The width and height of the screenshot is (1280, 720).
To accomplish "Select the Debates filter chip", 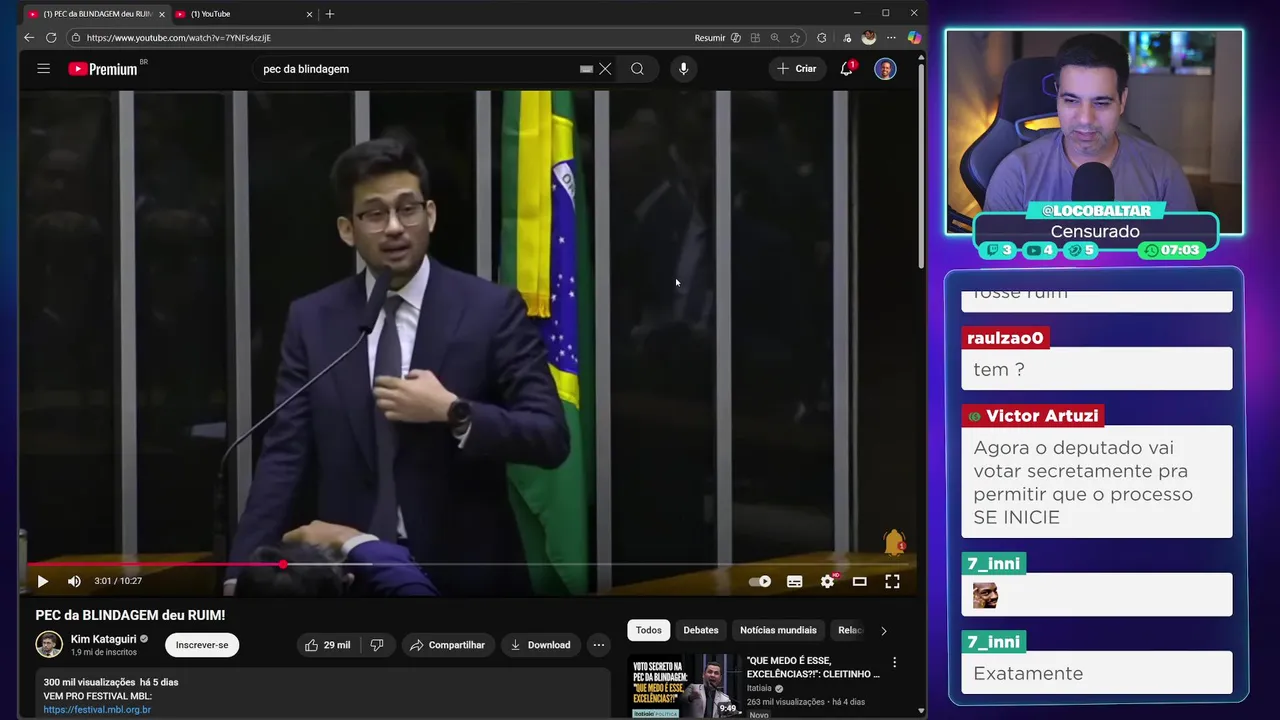I will pyautogui.click(x=701, y=630).
